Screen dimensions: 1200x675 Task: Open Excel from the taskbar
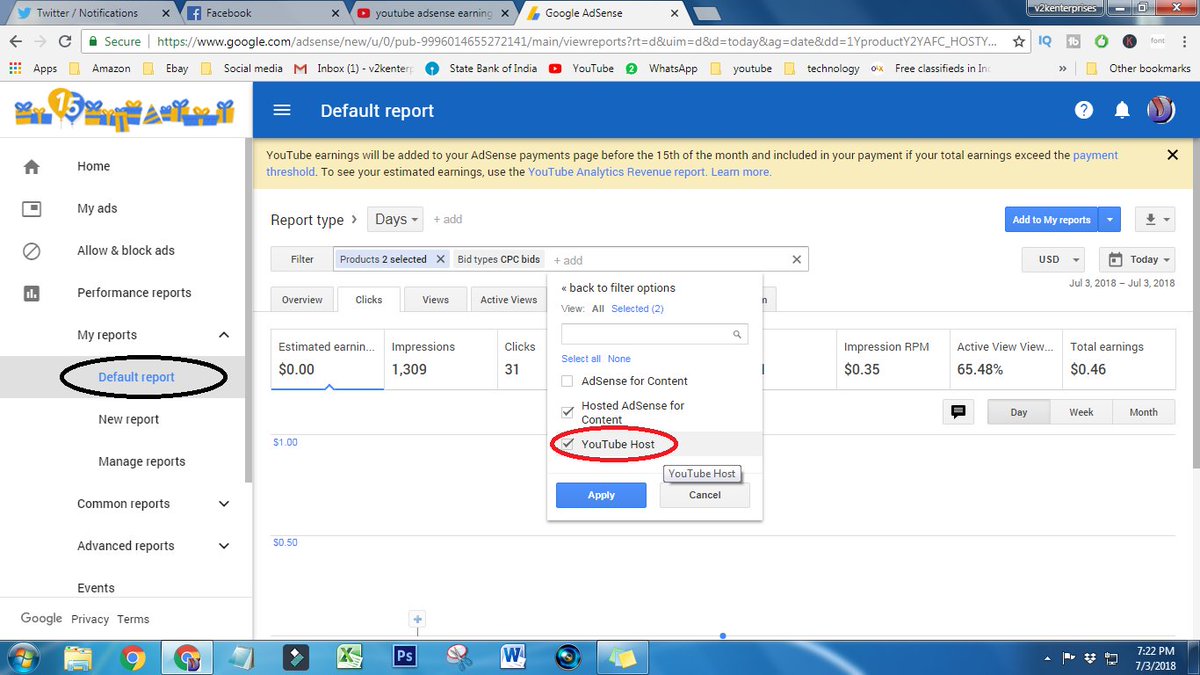click(350, 656)
